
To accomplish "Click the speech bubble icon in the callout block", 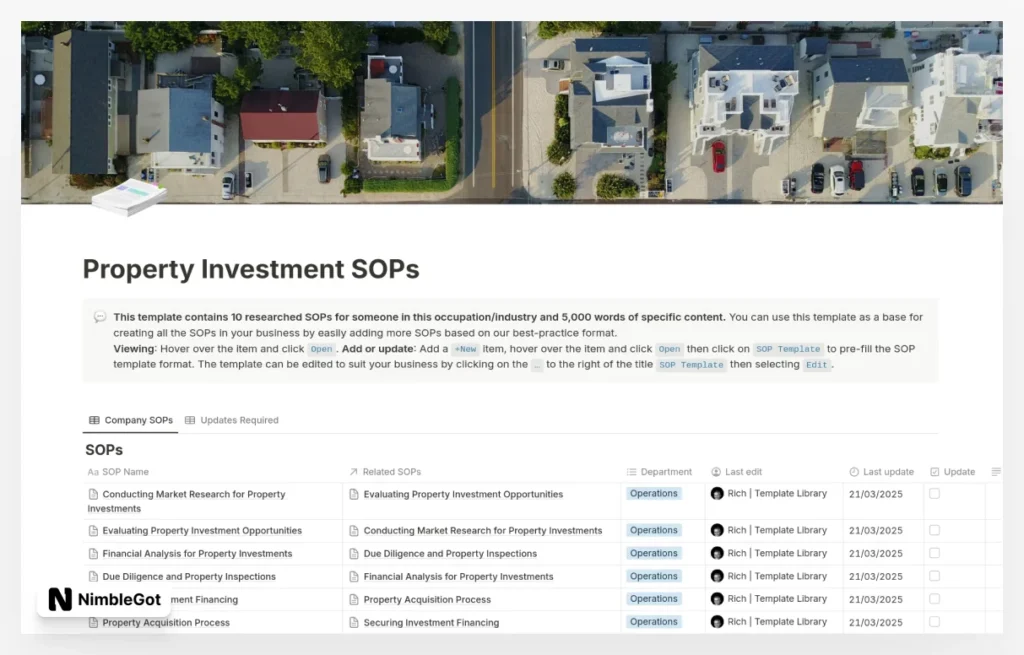I will point(99,317).
